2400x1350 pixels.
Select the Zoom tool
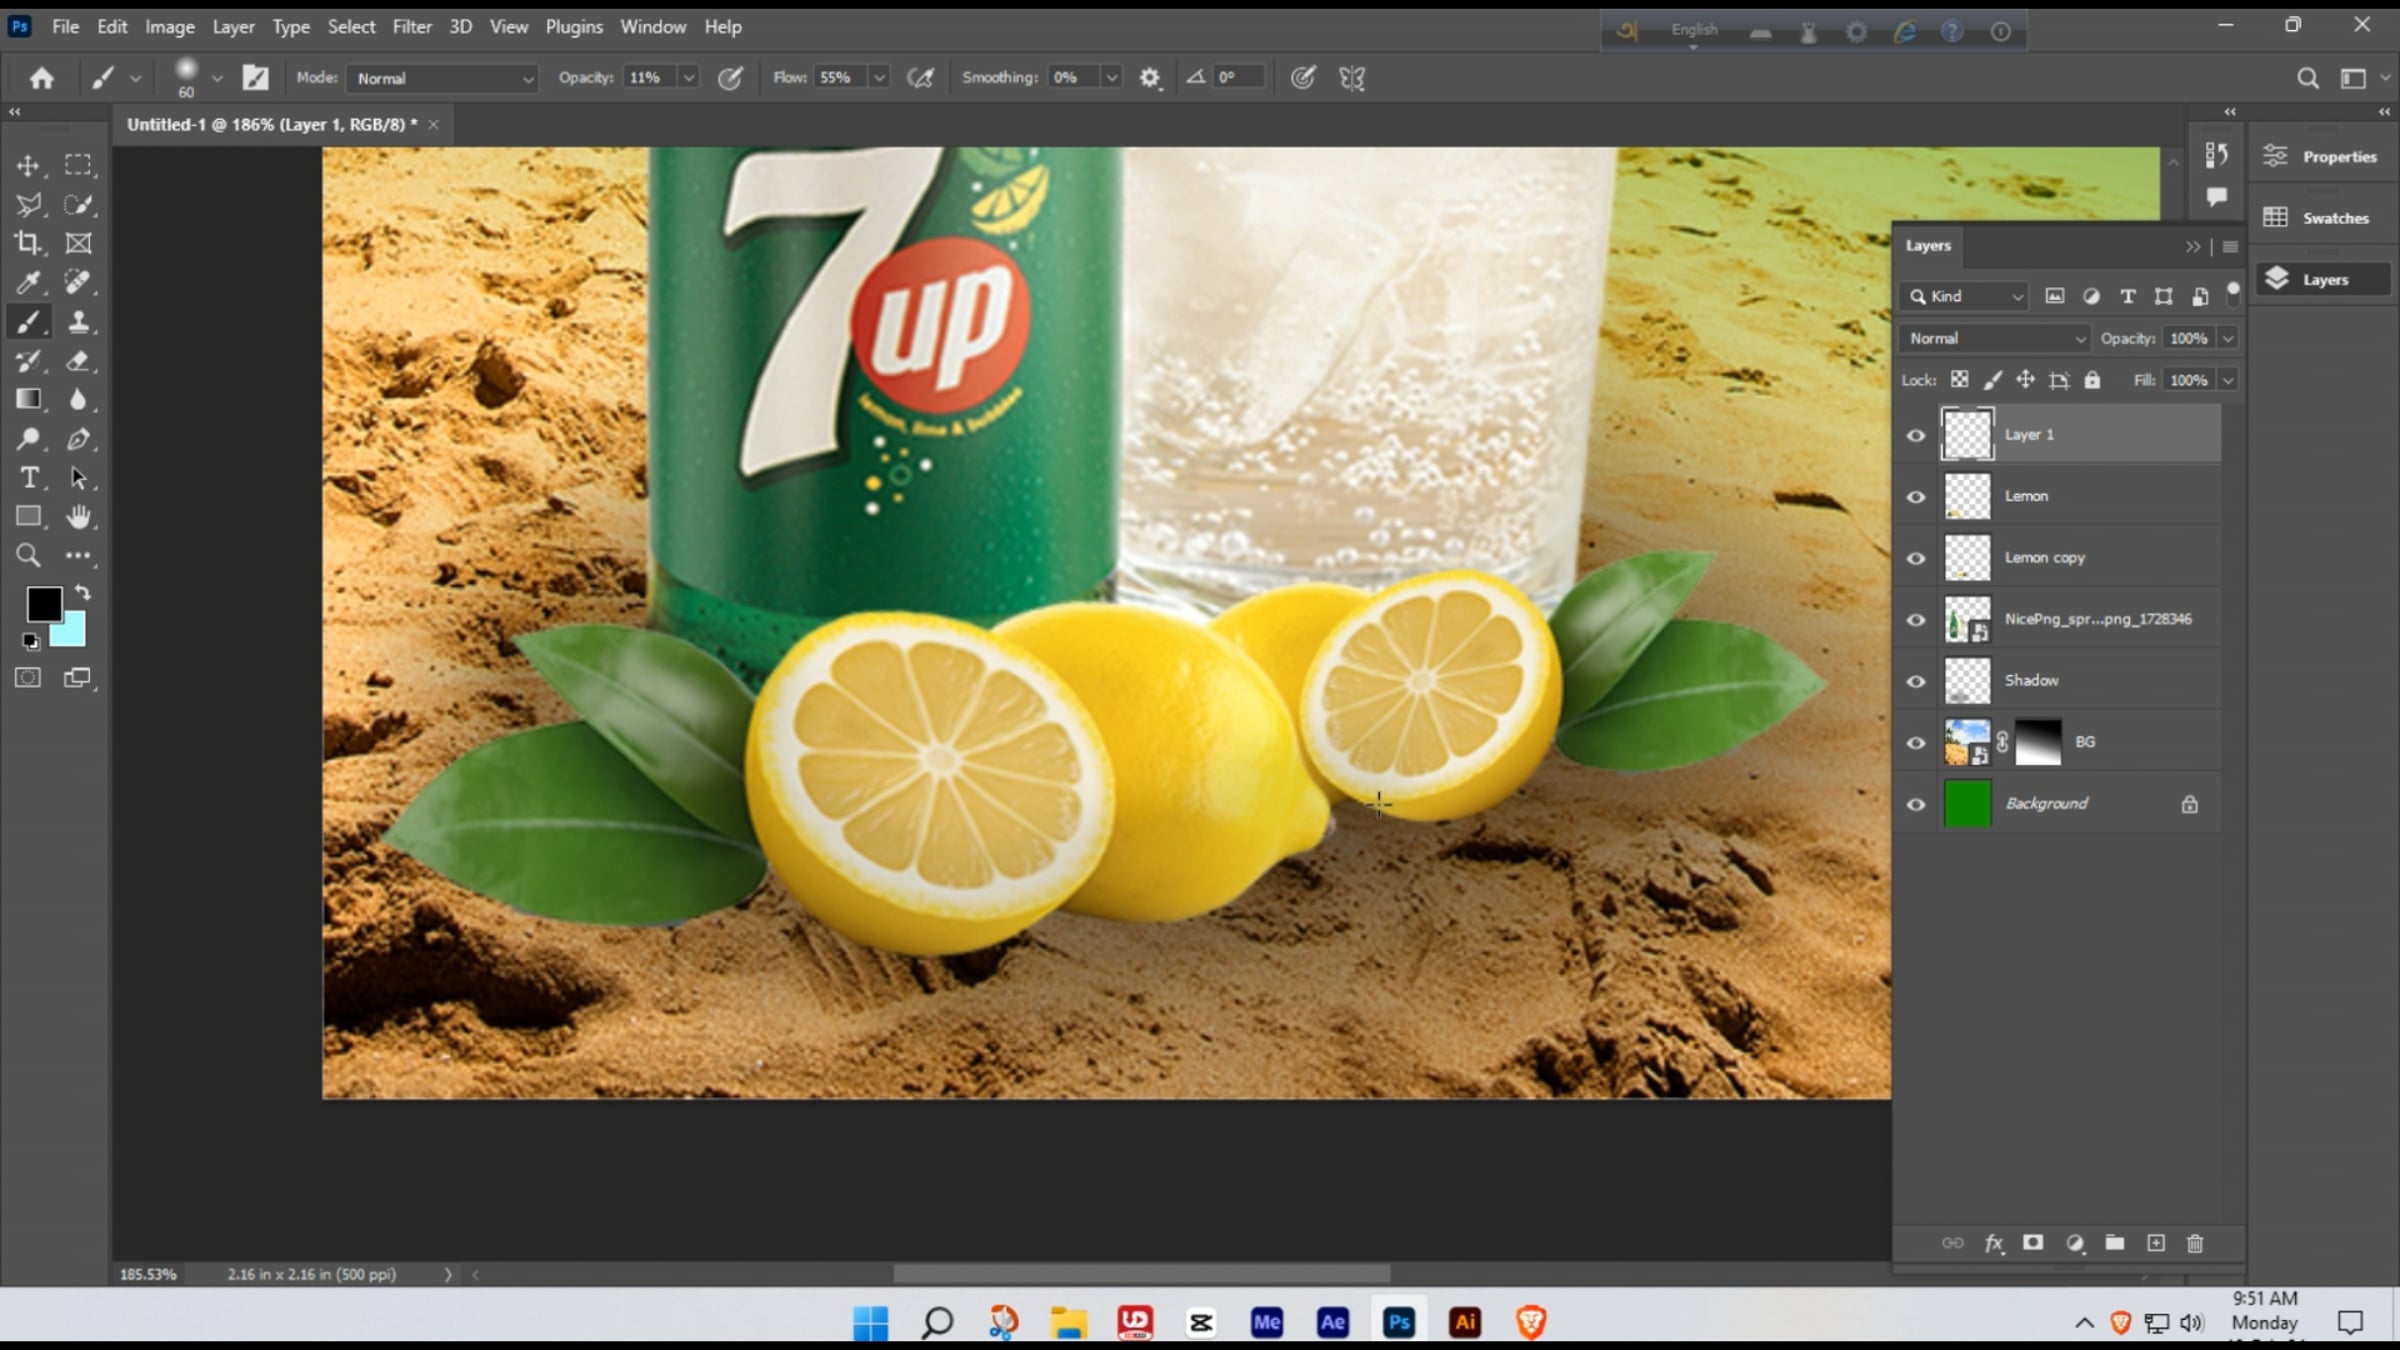(28, 556)
